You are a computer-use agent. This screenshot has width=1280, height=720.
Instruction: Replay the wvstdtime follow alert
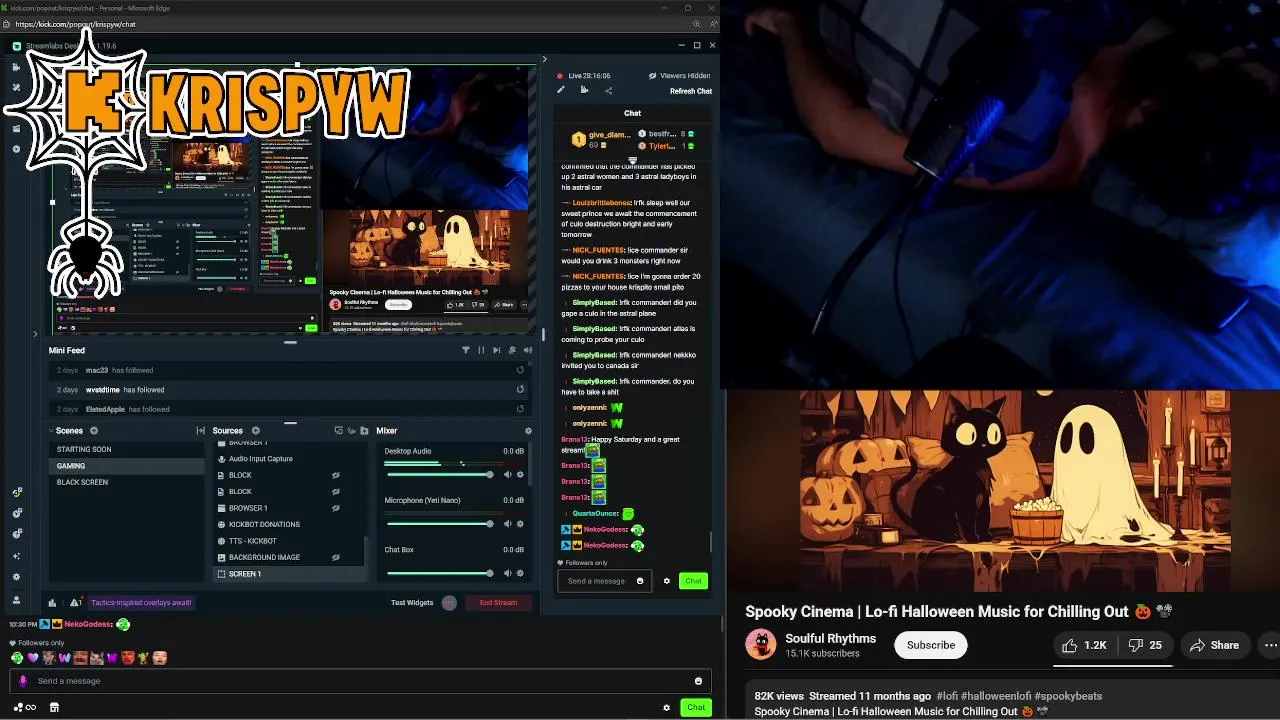point(520,389)
